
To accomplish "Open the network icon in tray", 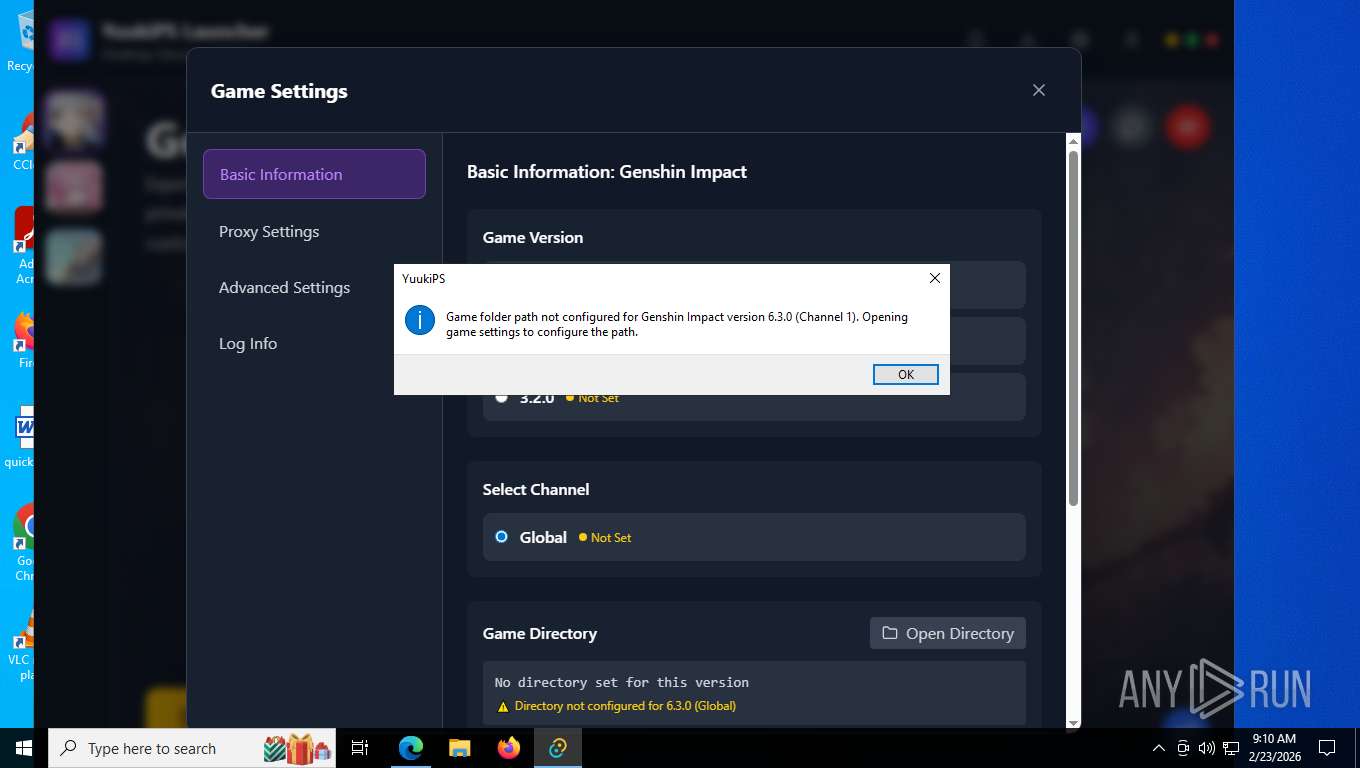I will pos(1231,748).
